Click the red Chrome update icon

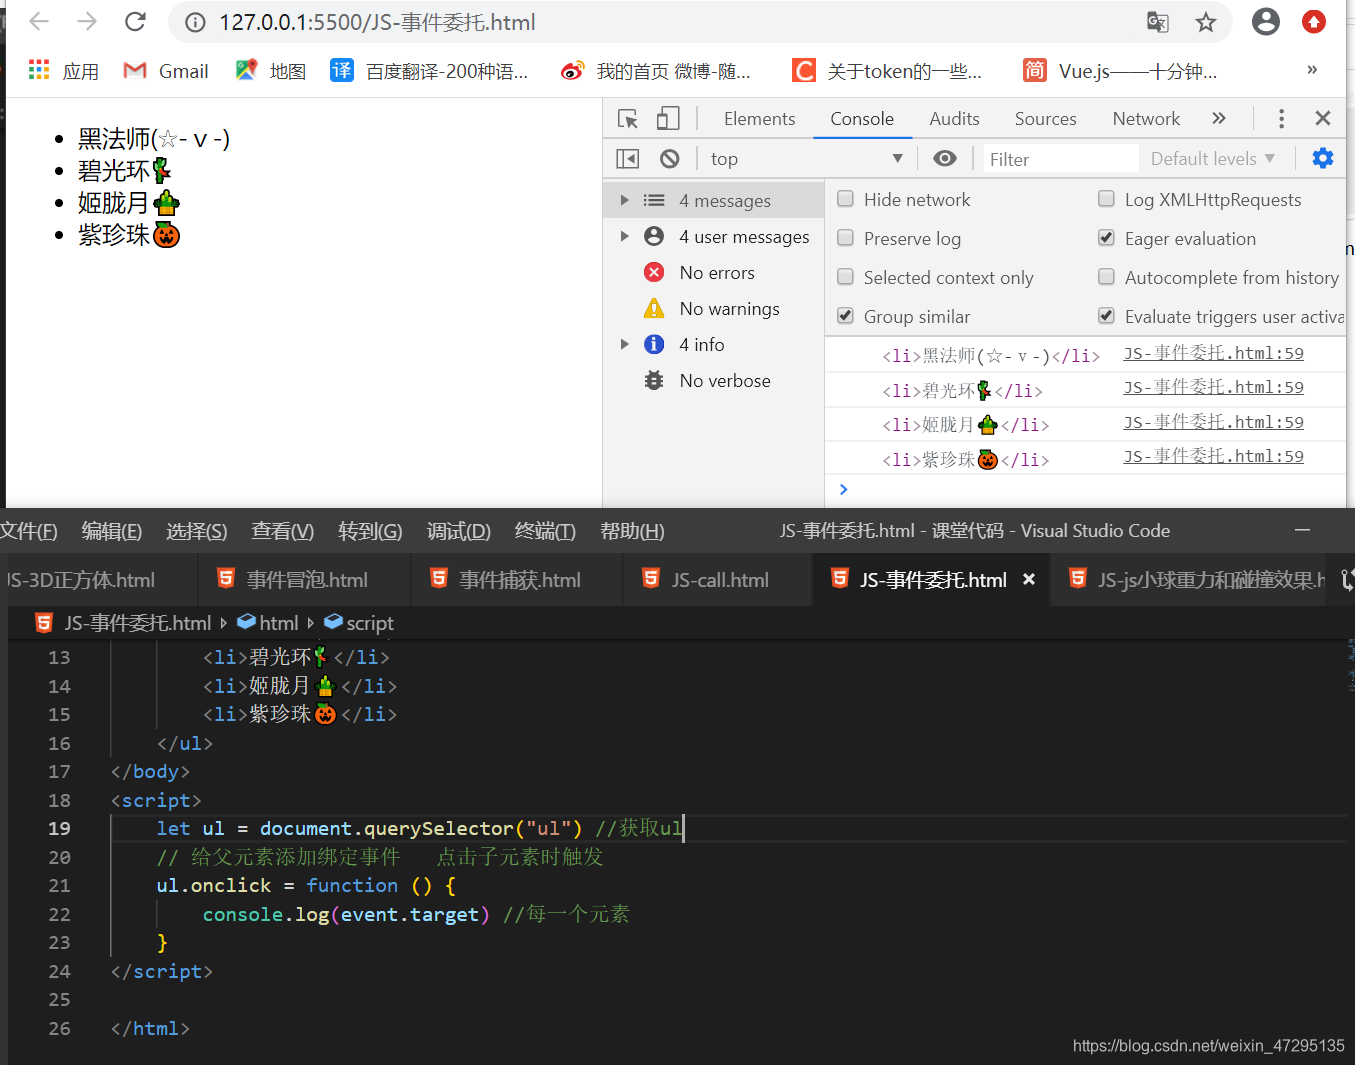pos(1314,22)
